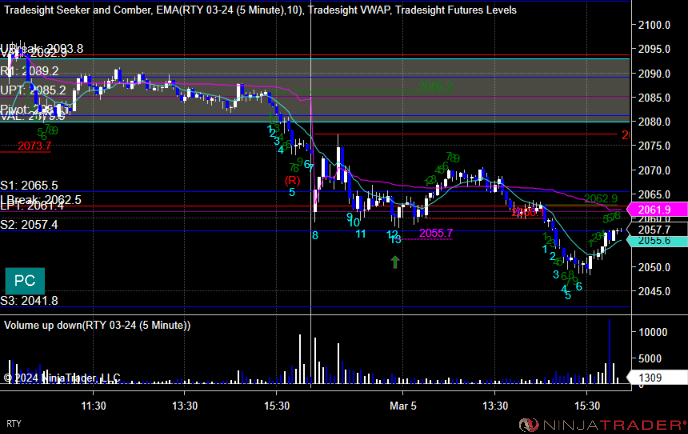This screenshot has height=434, width=688.
Task: Click the S1: 2065.5 level label
Action: point(29,186)
